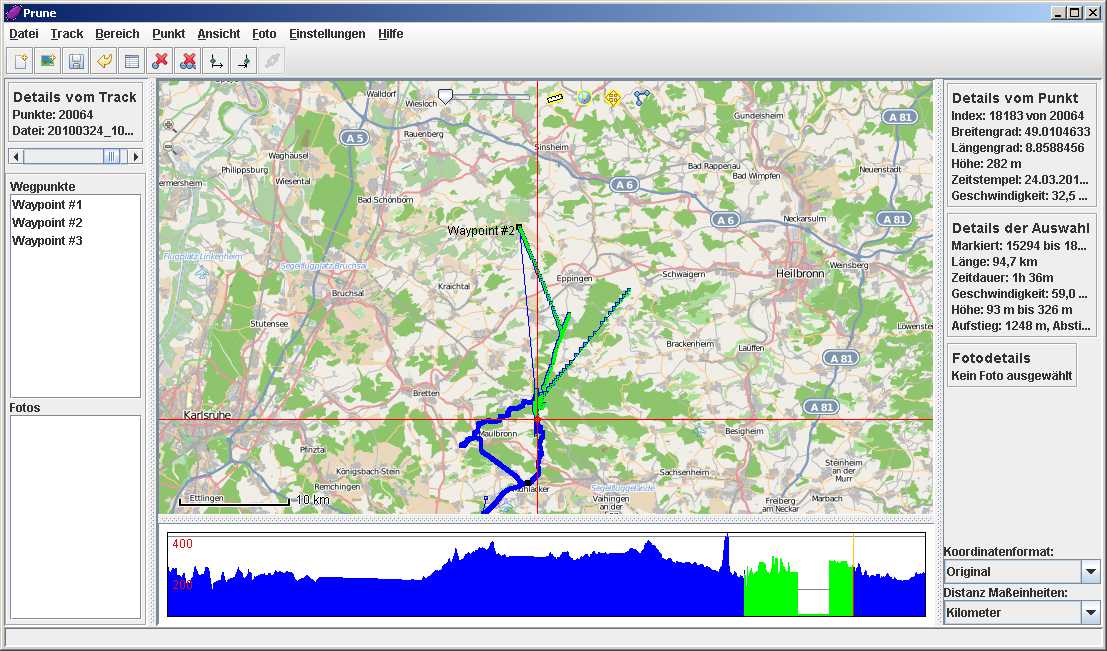Open the Distanz Maßeinheiten dropdown
This screenshot has height=651, width=1107.
point(1090,612)
